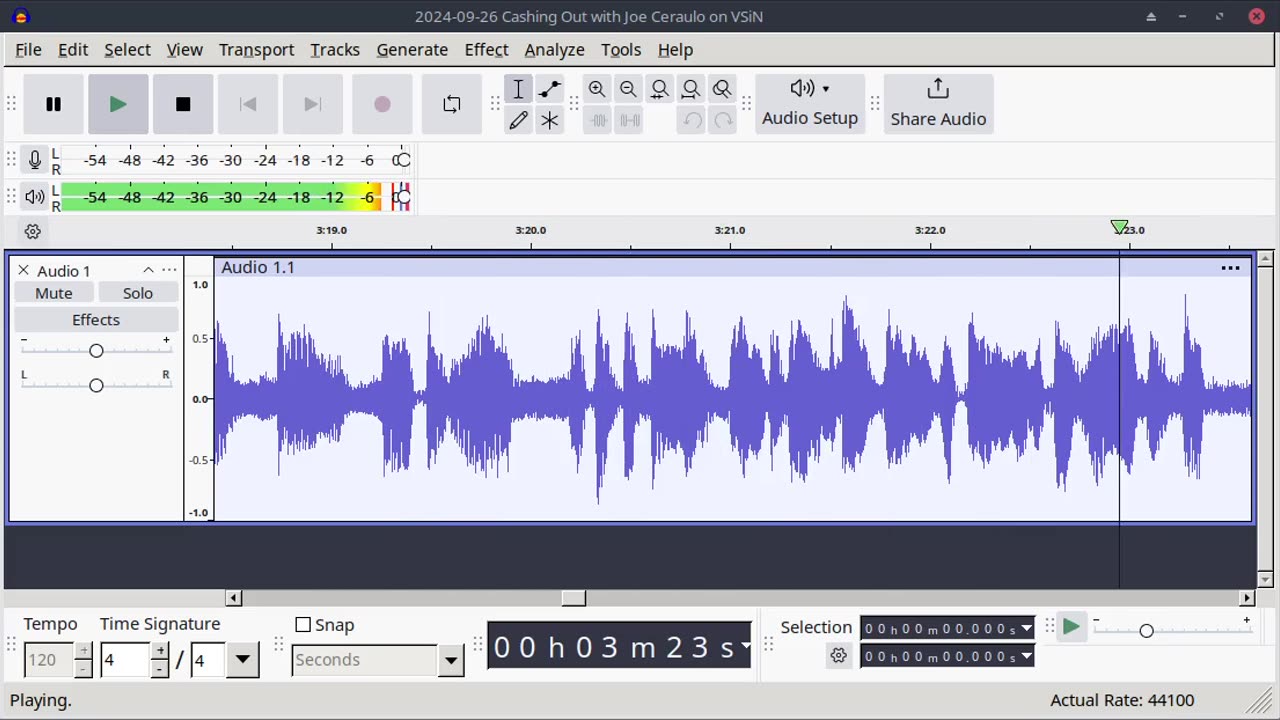Open the time display format dropdown

(x=745, y=646)
